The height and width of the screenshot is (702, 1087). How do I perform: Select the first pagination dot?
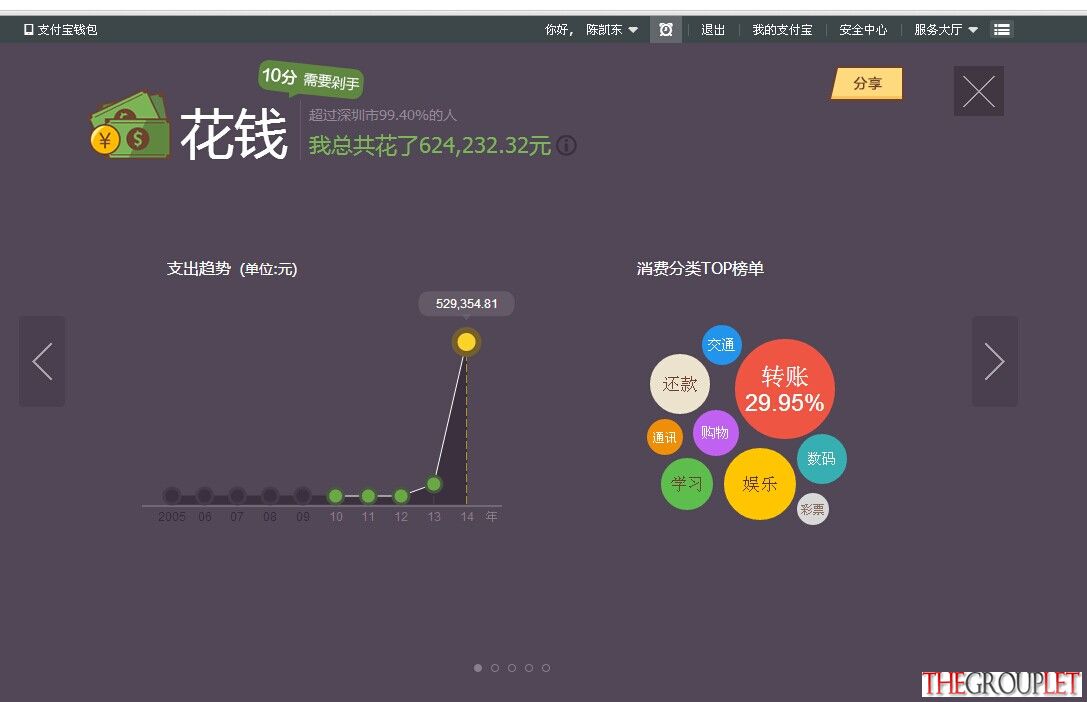[478, 668]
